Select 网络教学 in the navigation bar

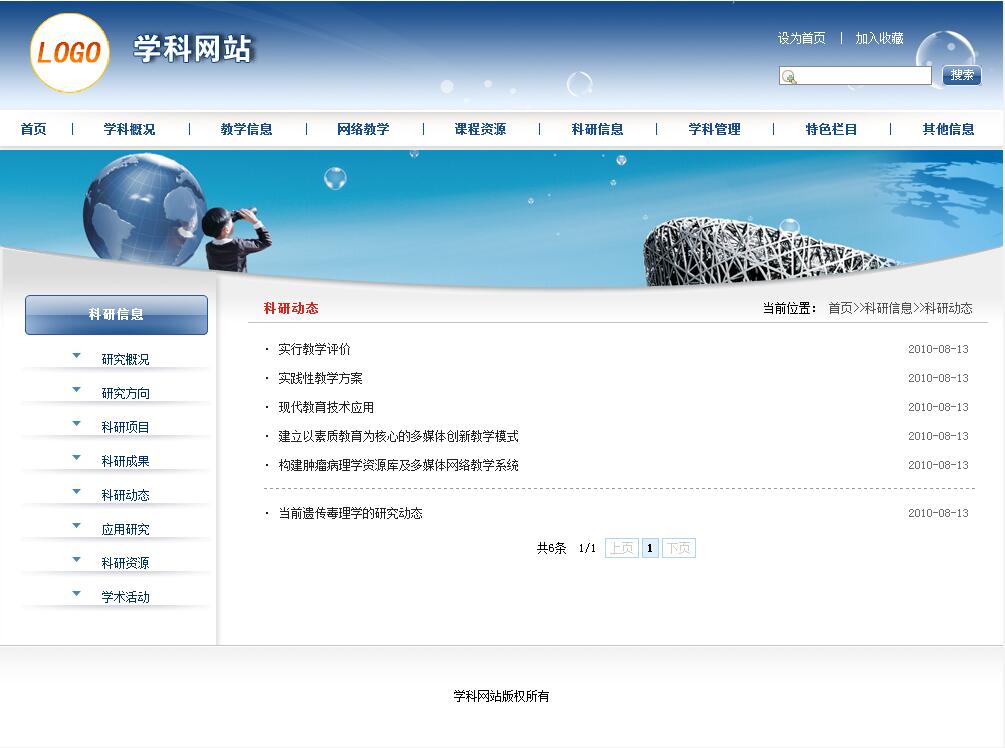(363, 129)
